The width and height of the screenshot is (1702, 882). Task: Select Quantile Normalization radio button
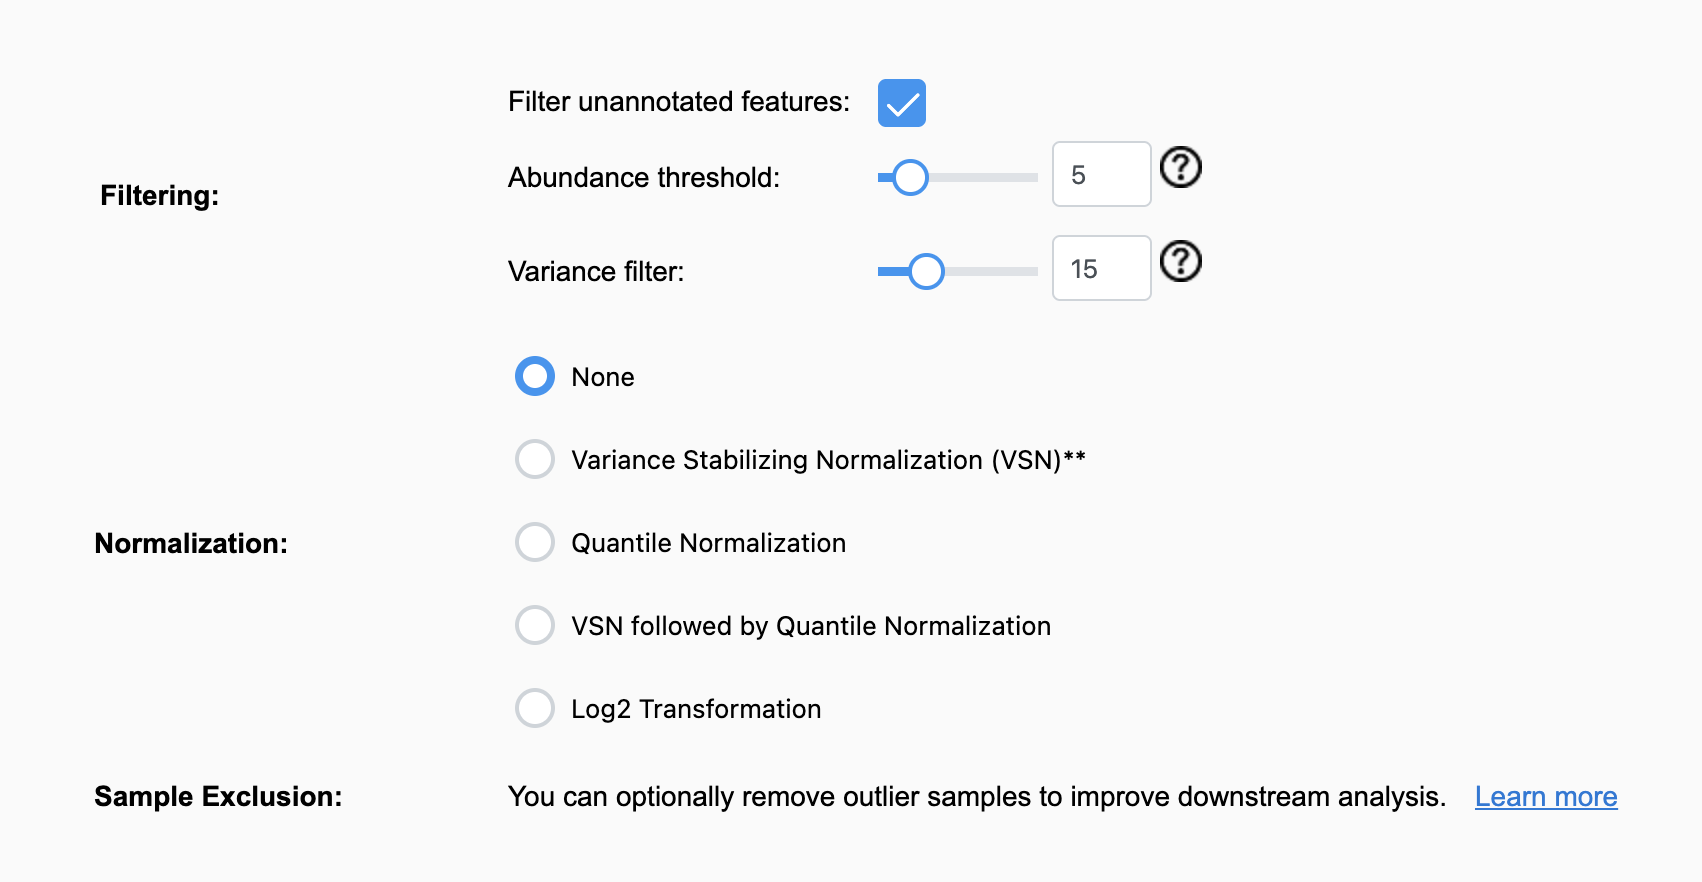[x=535, y=542]
